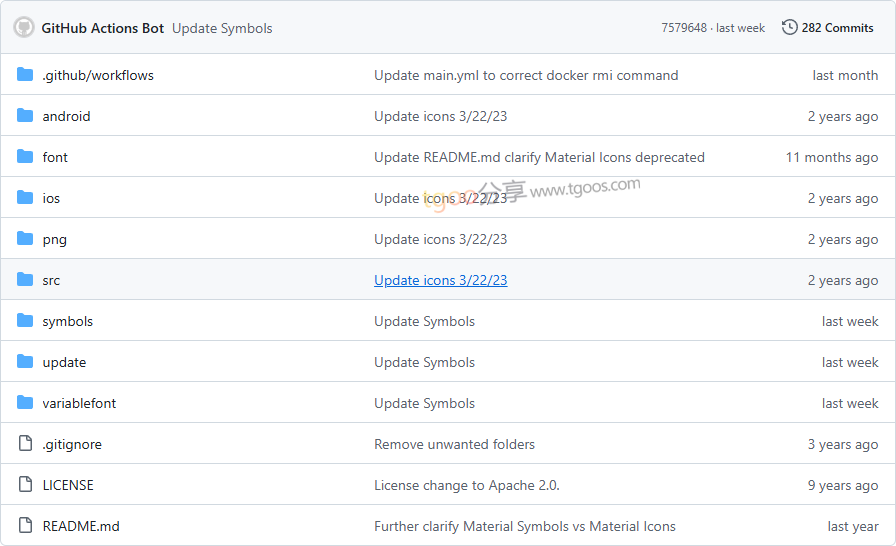Click the LICENSE file icon

pyautogui.click(x=25, y=485)
